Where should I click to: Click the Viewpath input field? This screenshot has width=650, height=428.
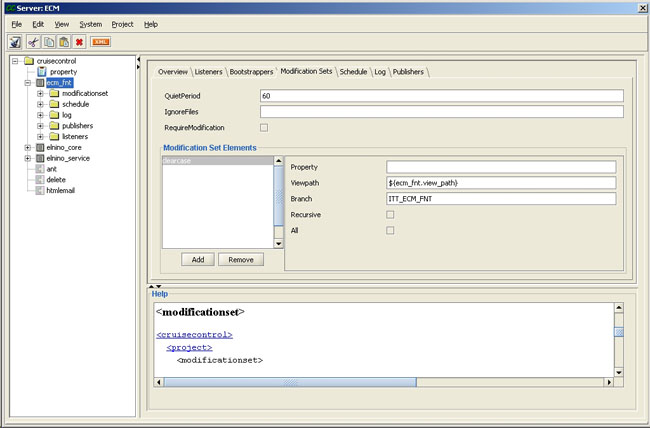point(501,183)
